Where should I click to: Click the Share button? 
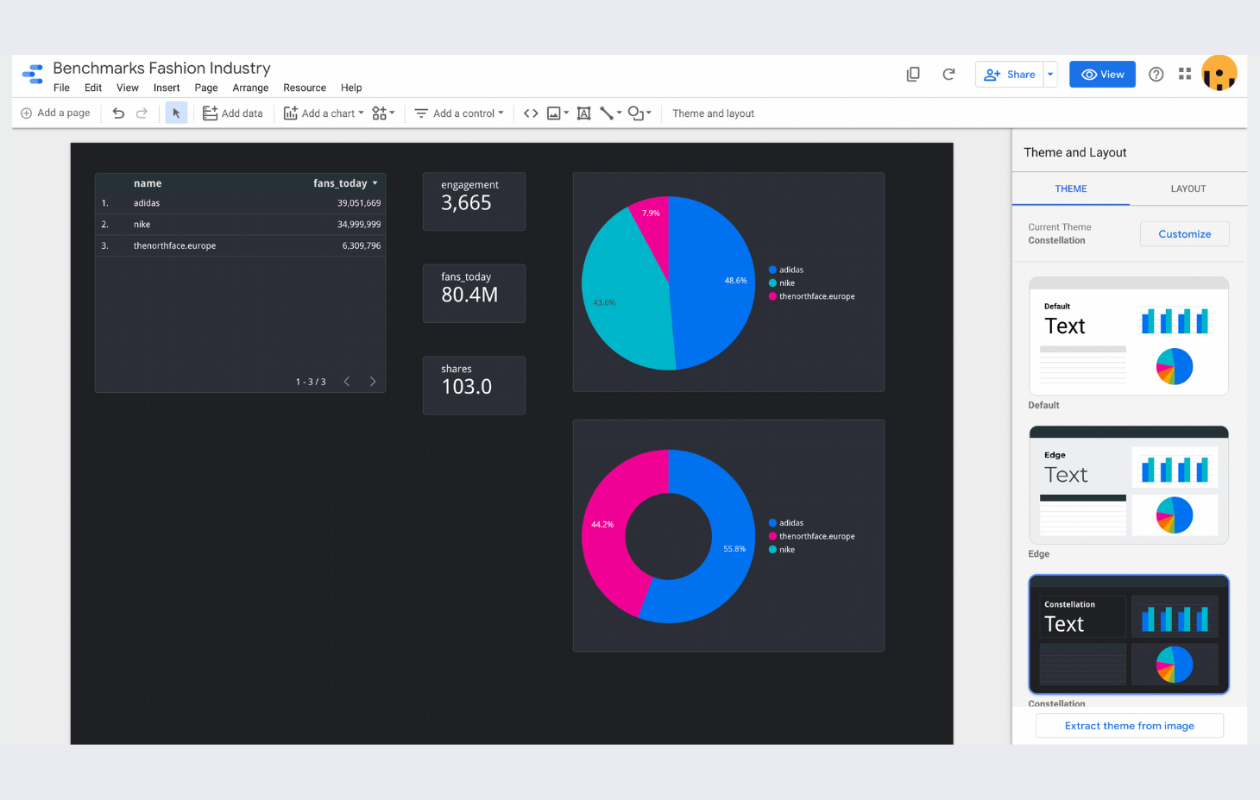1010,74
